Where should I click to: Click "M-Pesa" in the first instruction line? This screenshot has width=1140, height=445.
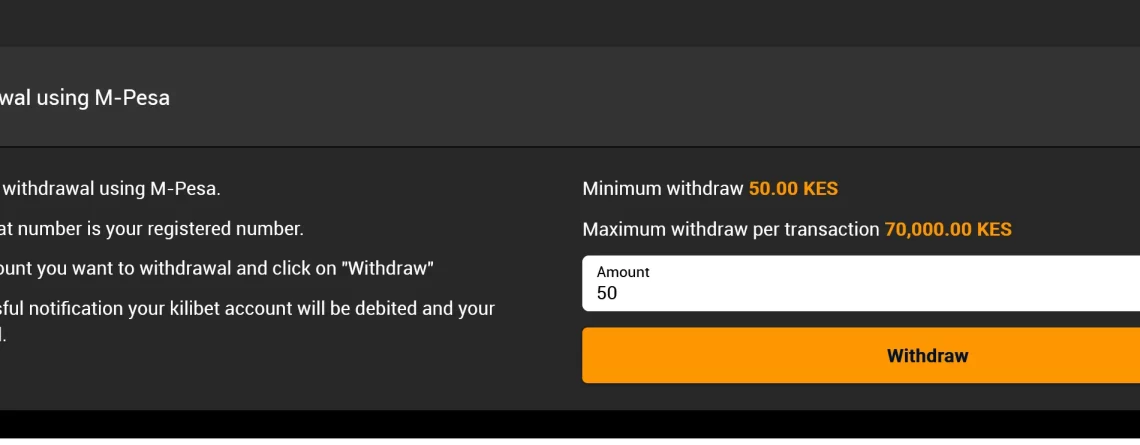pos(185,189)
